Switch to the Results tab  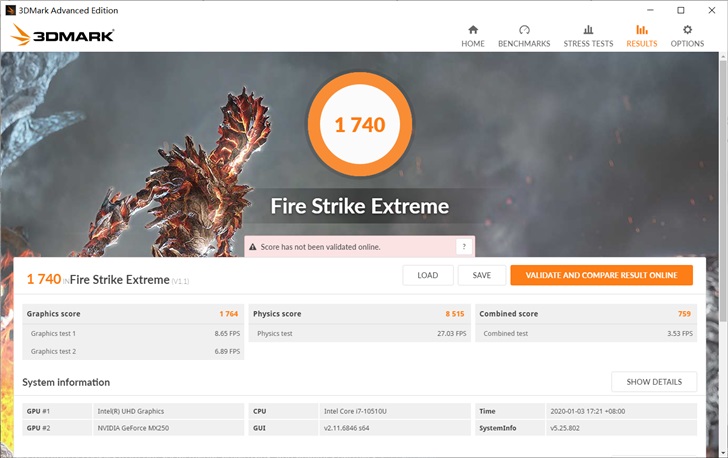(x=641, y=30)
